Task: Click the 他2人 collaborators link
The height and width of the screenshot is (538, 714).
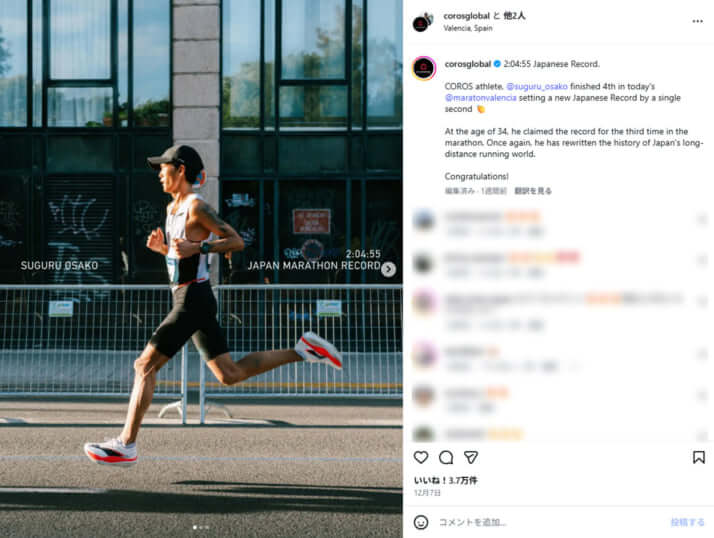Action: [x=514, y=15]
